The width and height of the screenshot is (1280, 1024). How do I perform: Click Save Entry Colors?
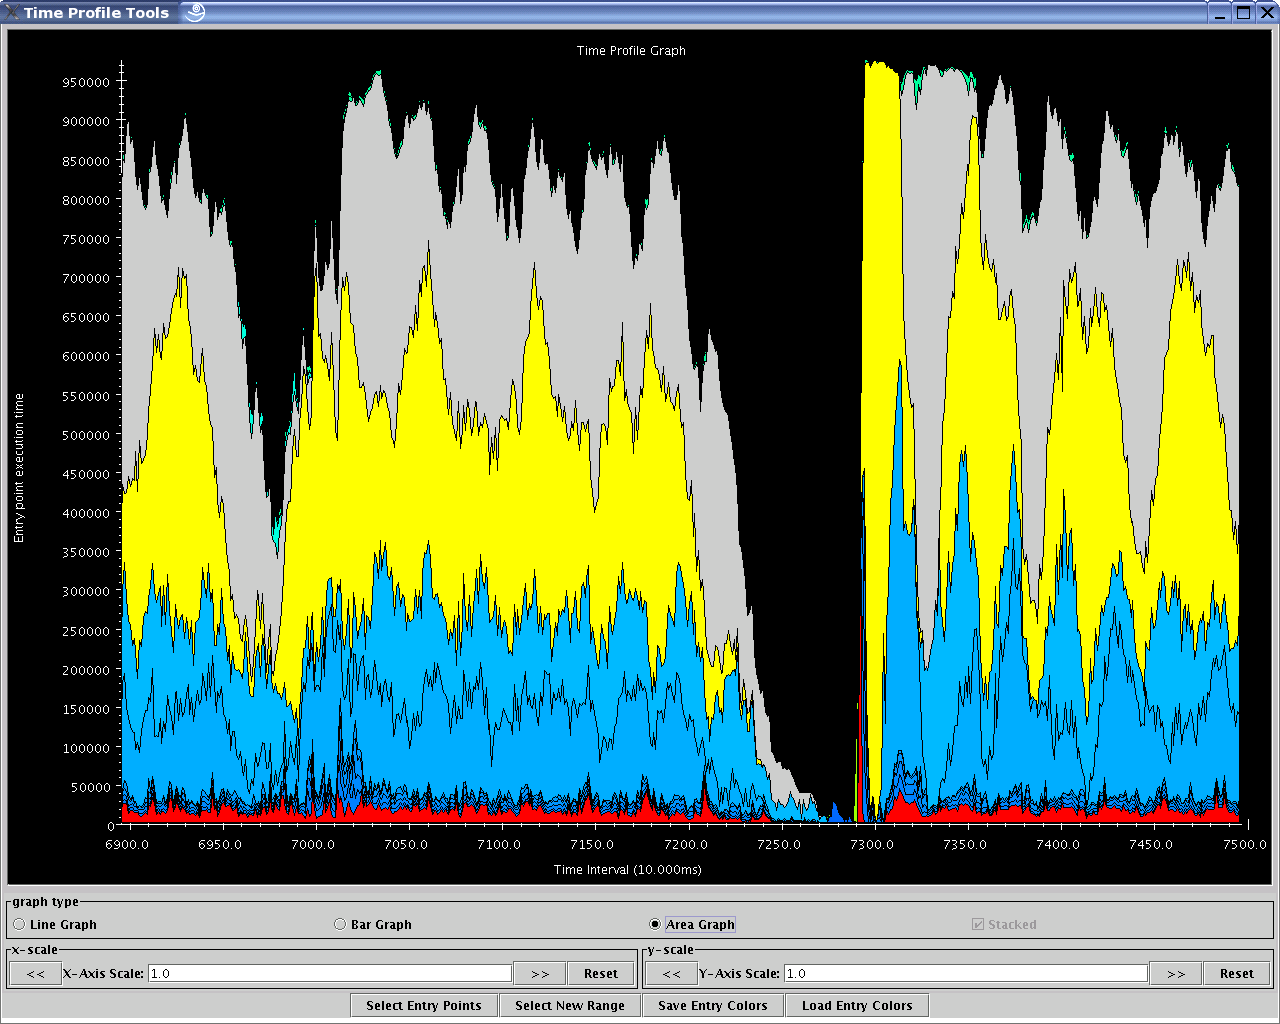click(x=712, y=1006)
